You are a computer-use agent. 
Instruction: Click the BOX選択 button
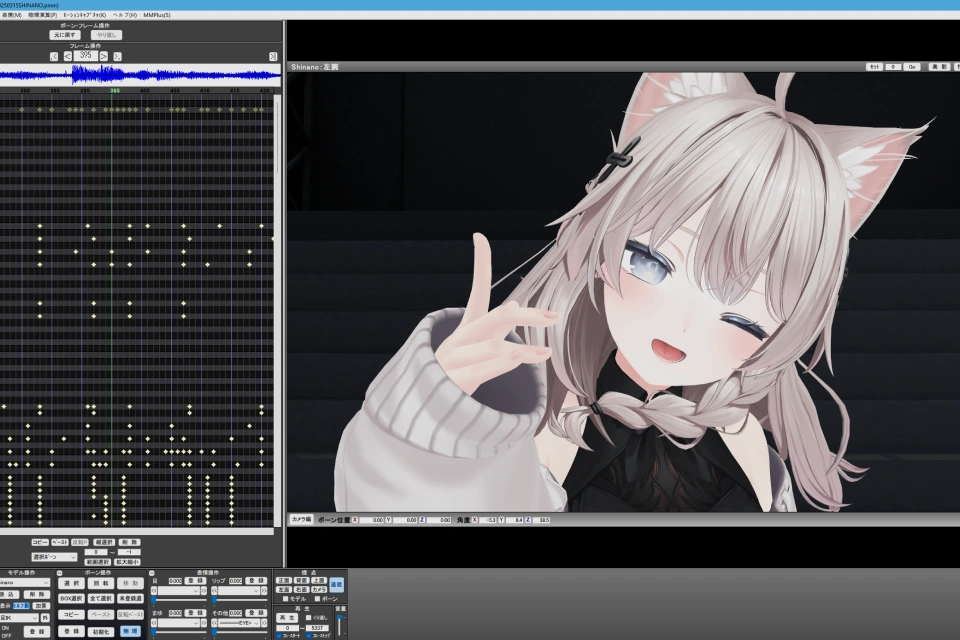click(71, 598)
